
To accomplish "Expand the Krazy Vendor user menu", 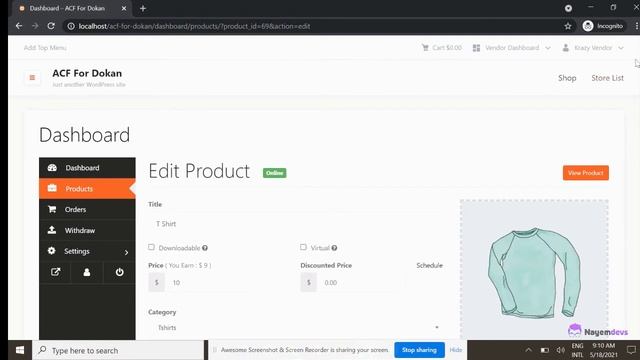I will (593, 48).
